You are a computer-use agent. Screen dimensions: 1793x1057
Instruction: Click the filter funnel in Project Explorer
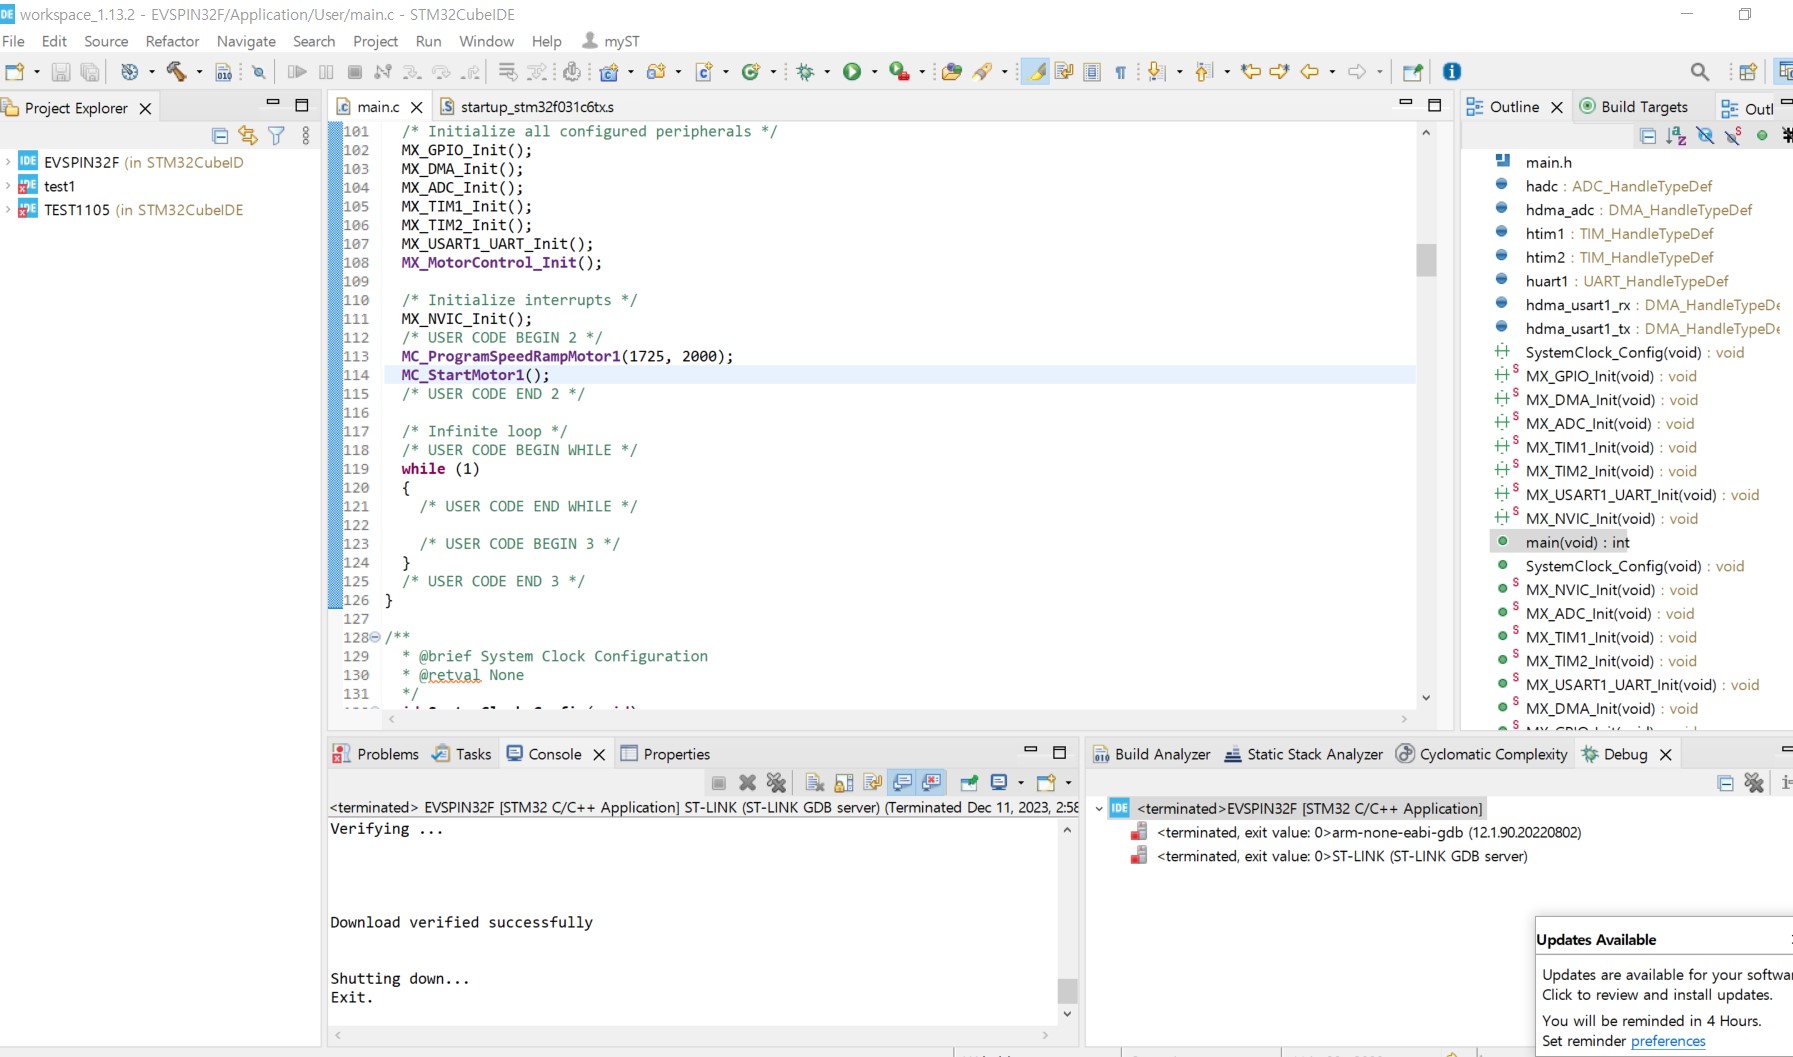pyautogui.click(x=277, y=135)
